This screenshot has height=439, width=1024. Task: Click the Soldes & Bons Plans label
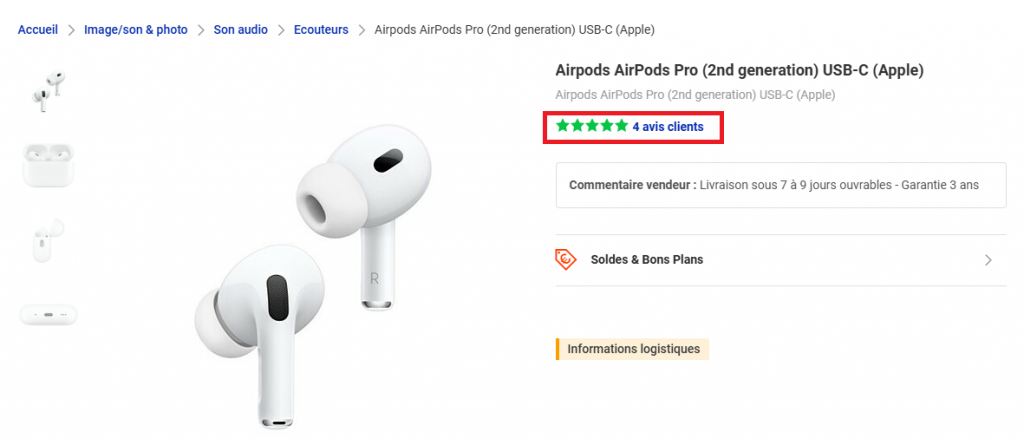[647, 260]
